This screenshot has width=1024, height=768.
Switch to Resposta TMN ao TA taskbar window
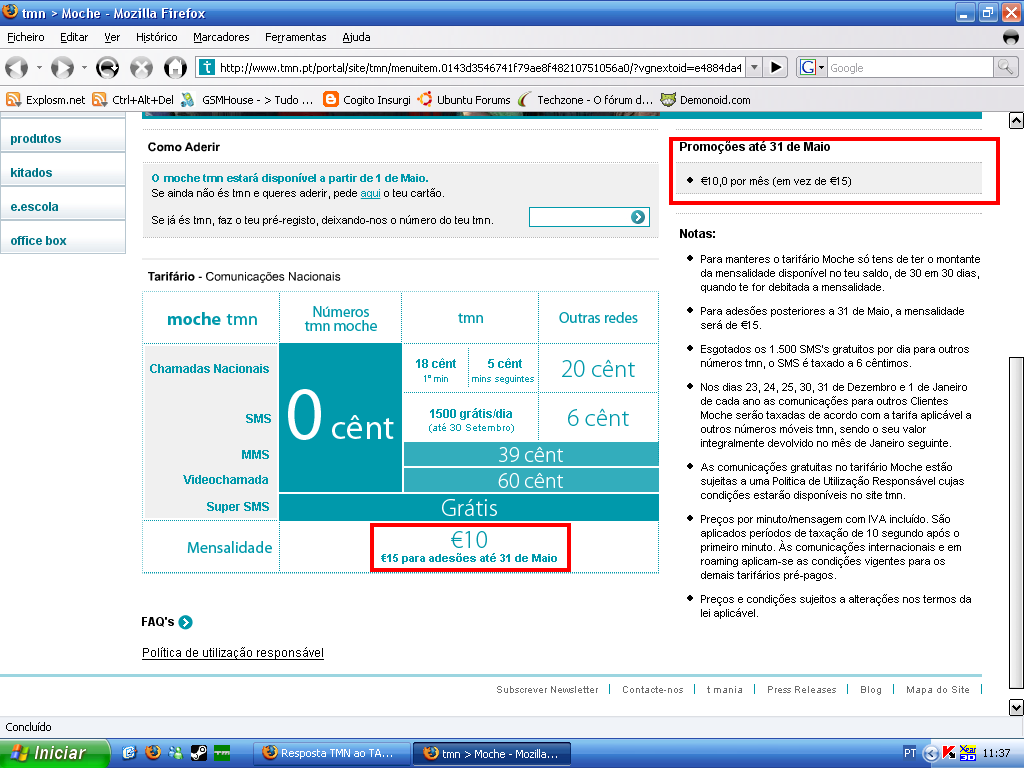pyautogui.click(x=331, y=754)
